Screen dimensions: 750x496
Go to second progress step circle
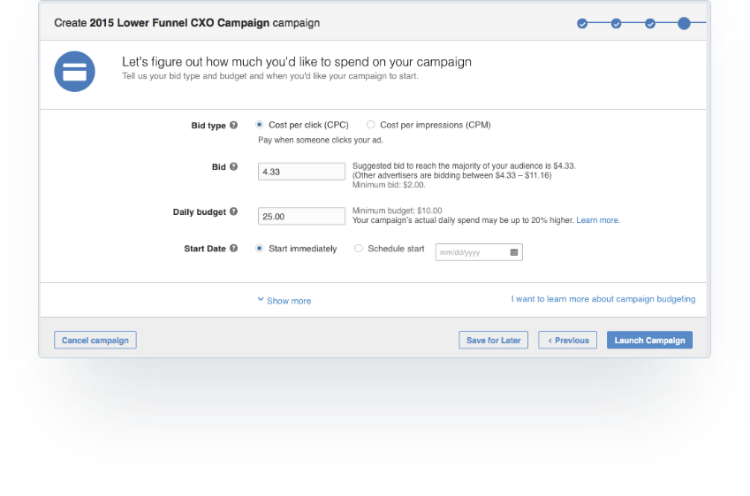pos(616,23)
